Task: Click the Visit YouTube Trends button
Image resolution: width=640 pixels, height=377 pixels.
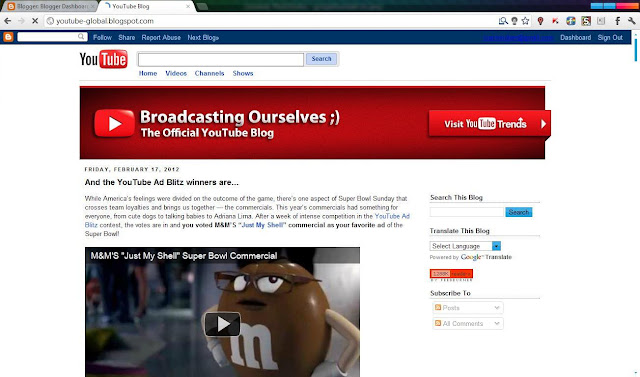Action: point(489,124)
